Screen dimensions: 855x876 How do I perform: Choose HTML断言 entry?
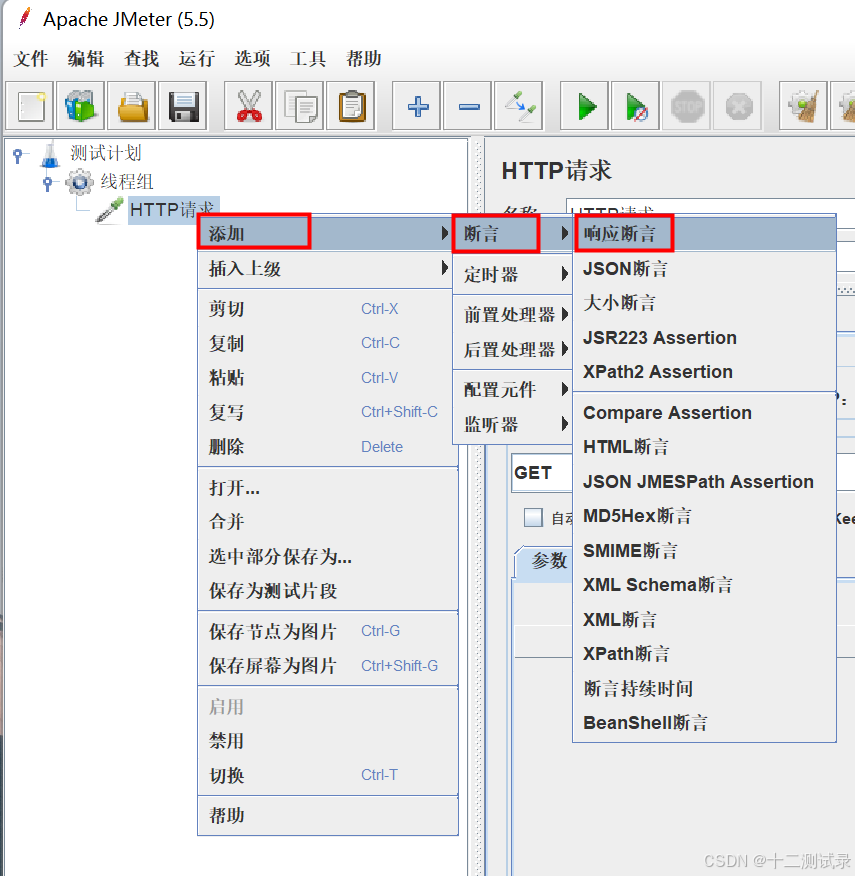tap(704, 446)
